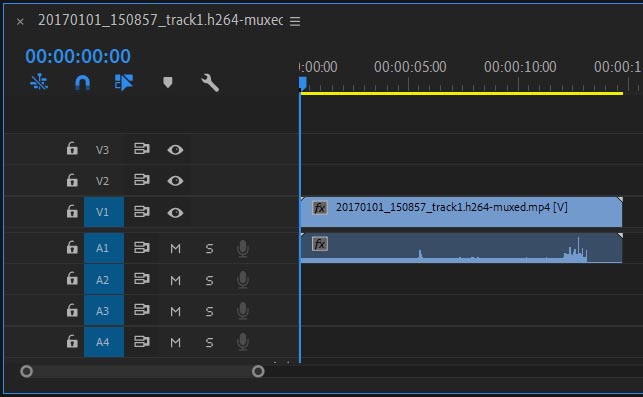Viewport: 643px width, 397px height.
Task: Enable voice-over record on A2
Action: point(243,280)
